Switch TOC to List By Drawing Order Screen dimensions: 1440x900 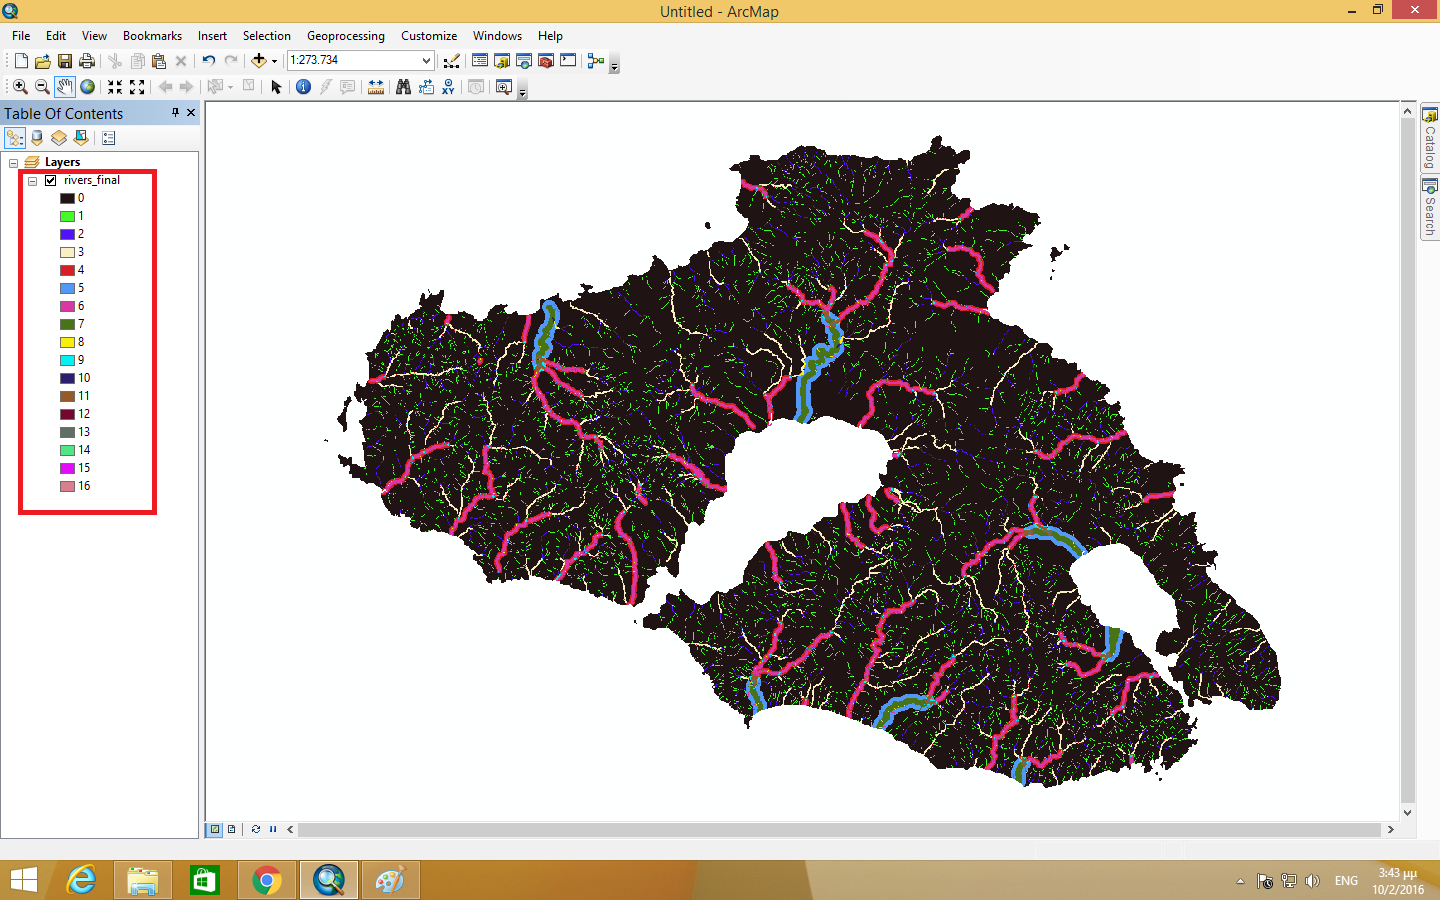pyautogui.click(x=15, y=138)
